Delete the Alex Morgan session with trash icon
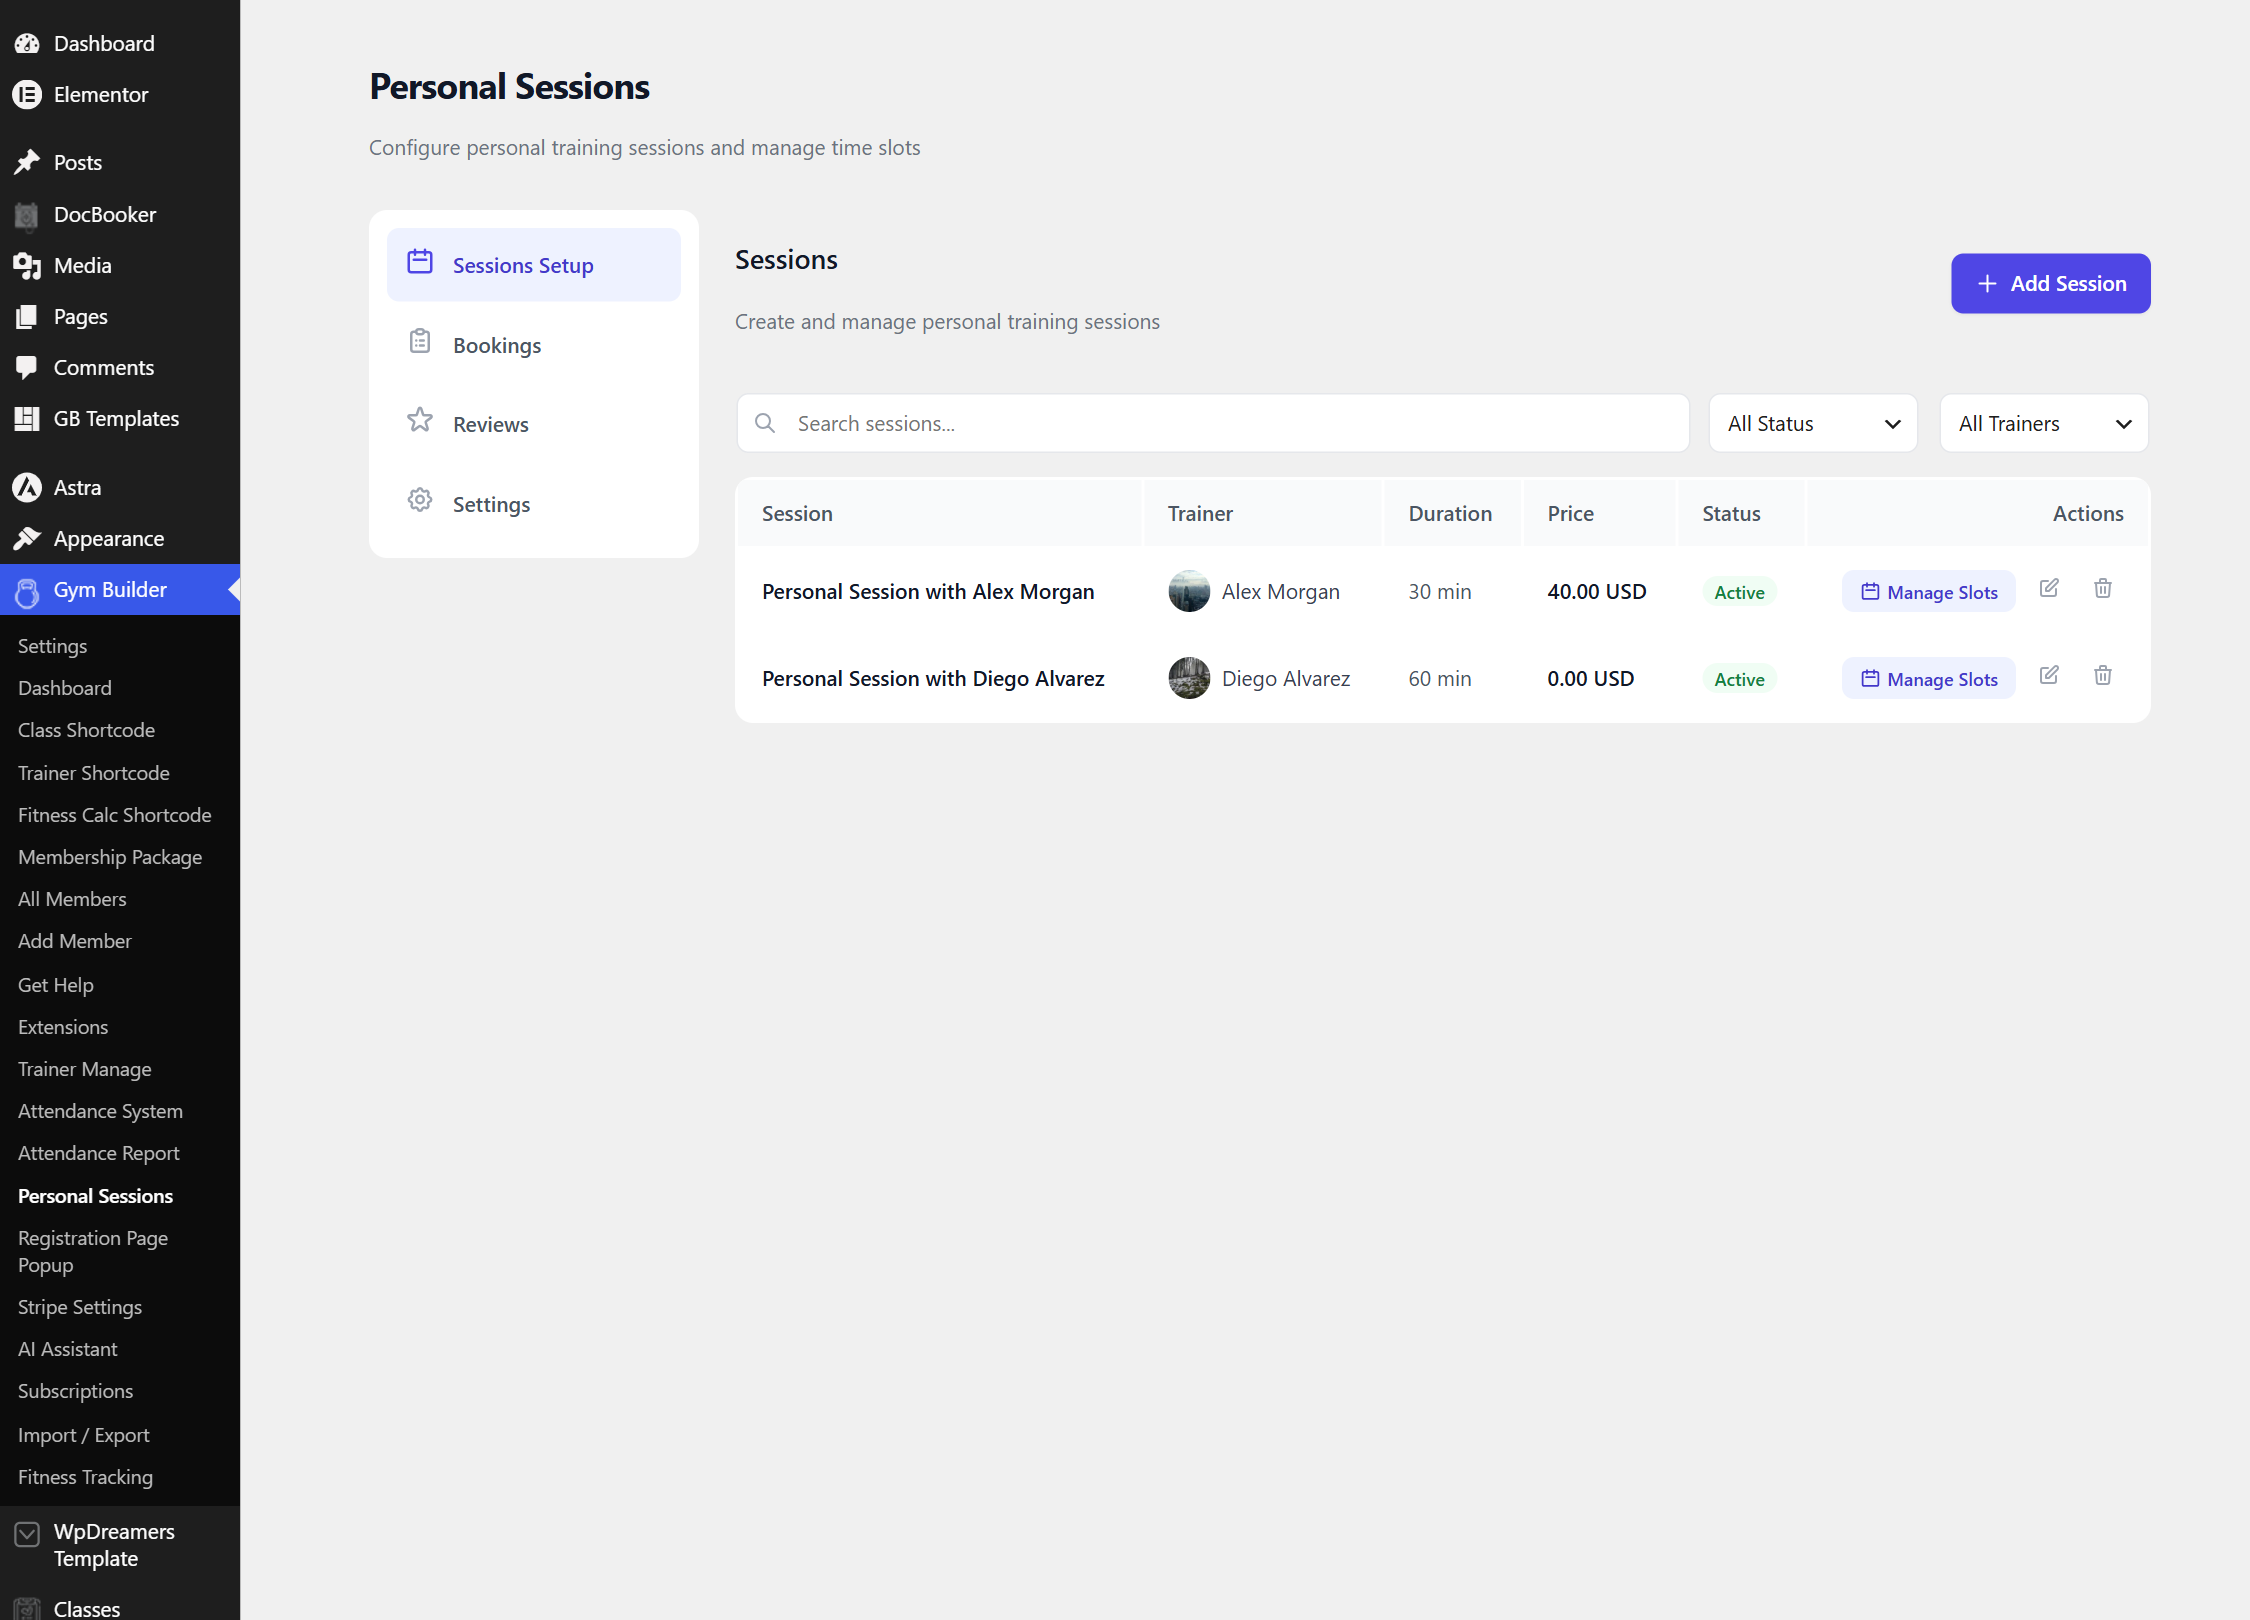The image size is (2250, 1620). point(2103,588)
